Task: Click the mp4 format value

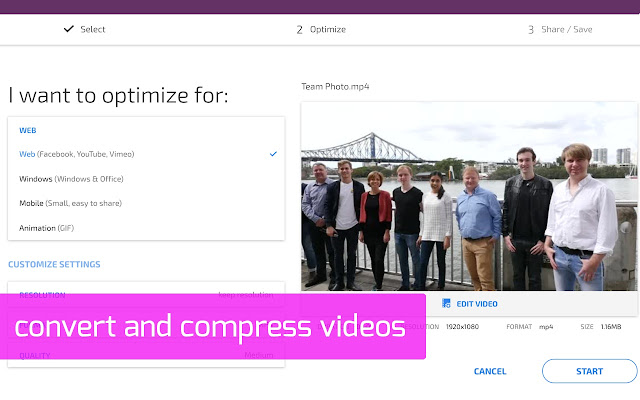Action: tap(546, 327)
